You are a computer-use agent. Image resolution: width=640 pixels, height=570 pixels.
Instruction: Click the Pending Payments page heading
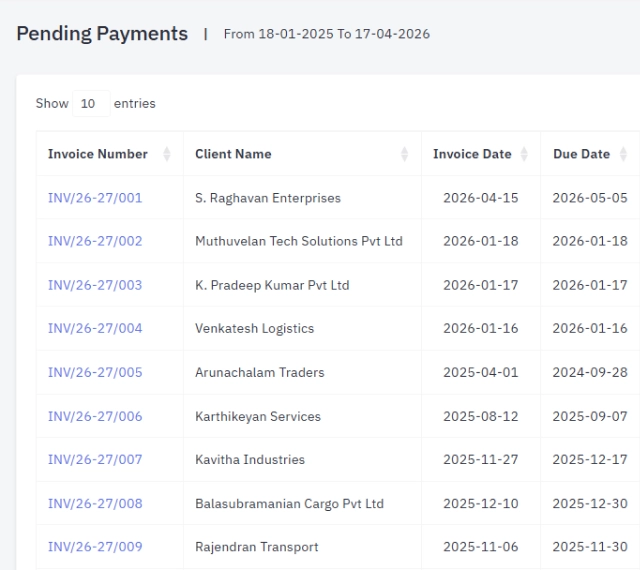102,34
